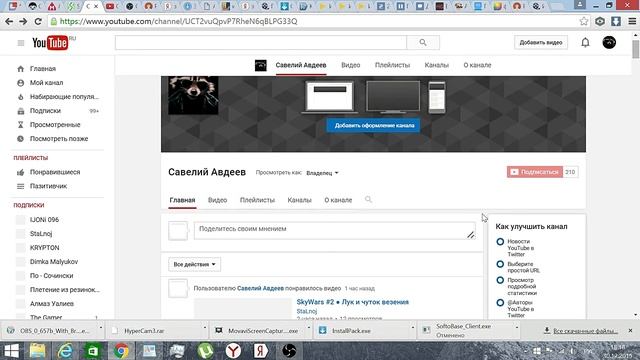Click the Пазитивчик playlist icon
640x360 pixels.
pos(20,186)
